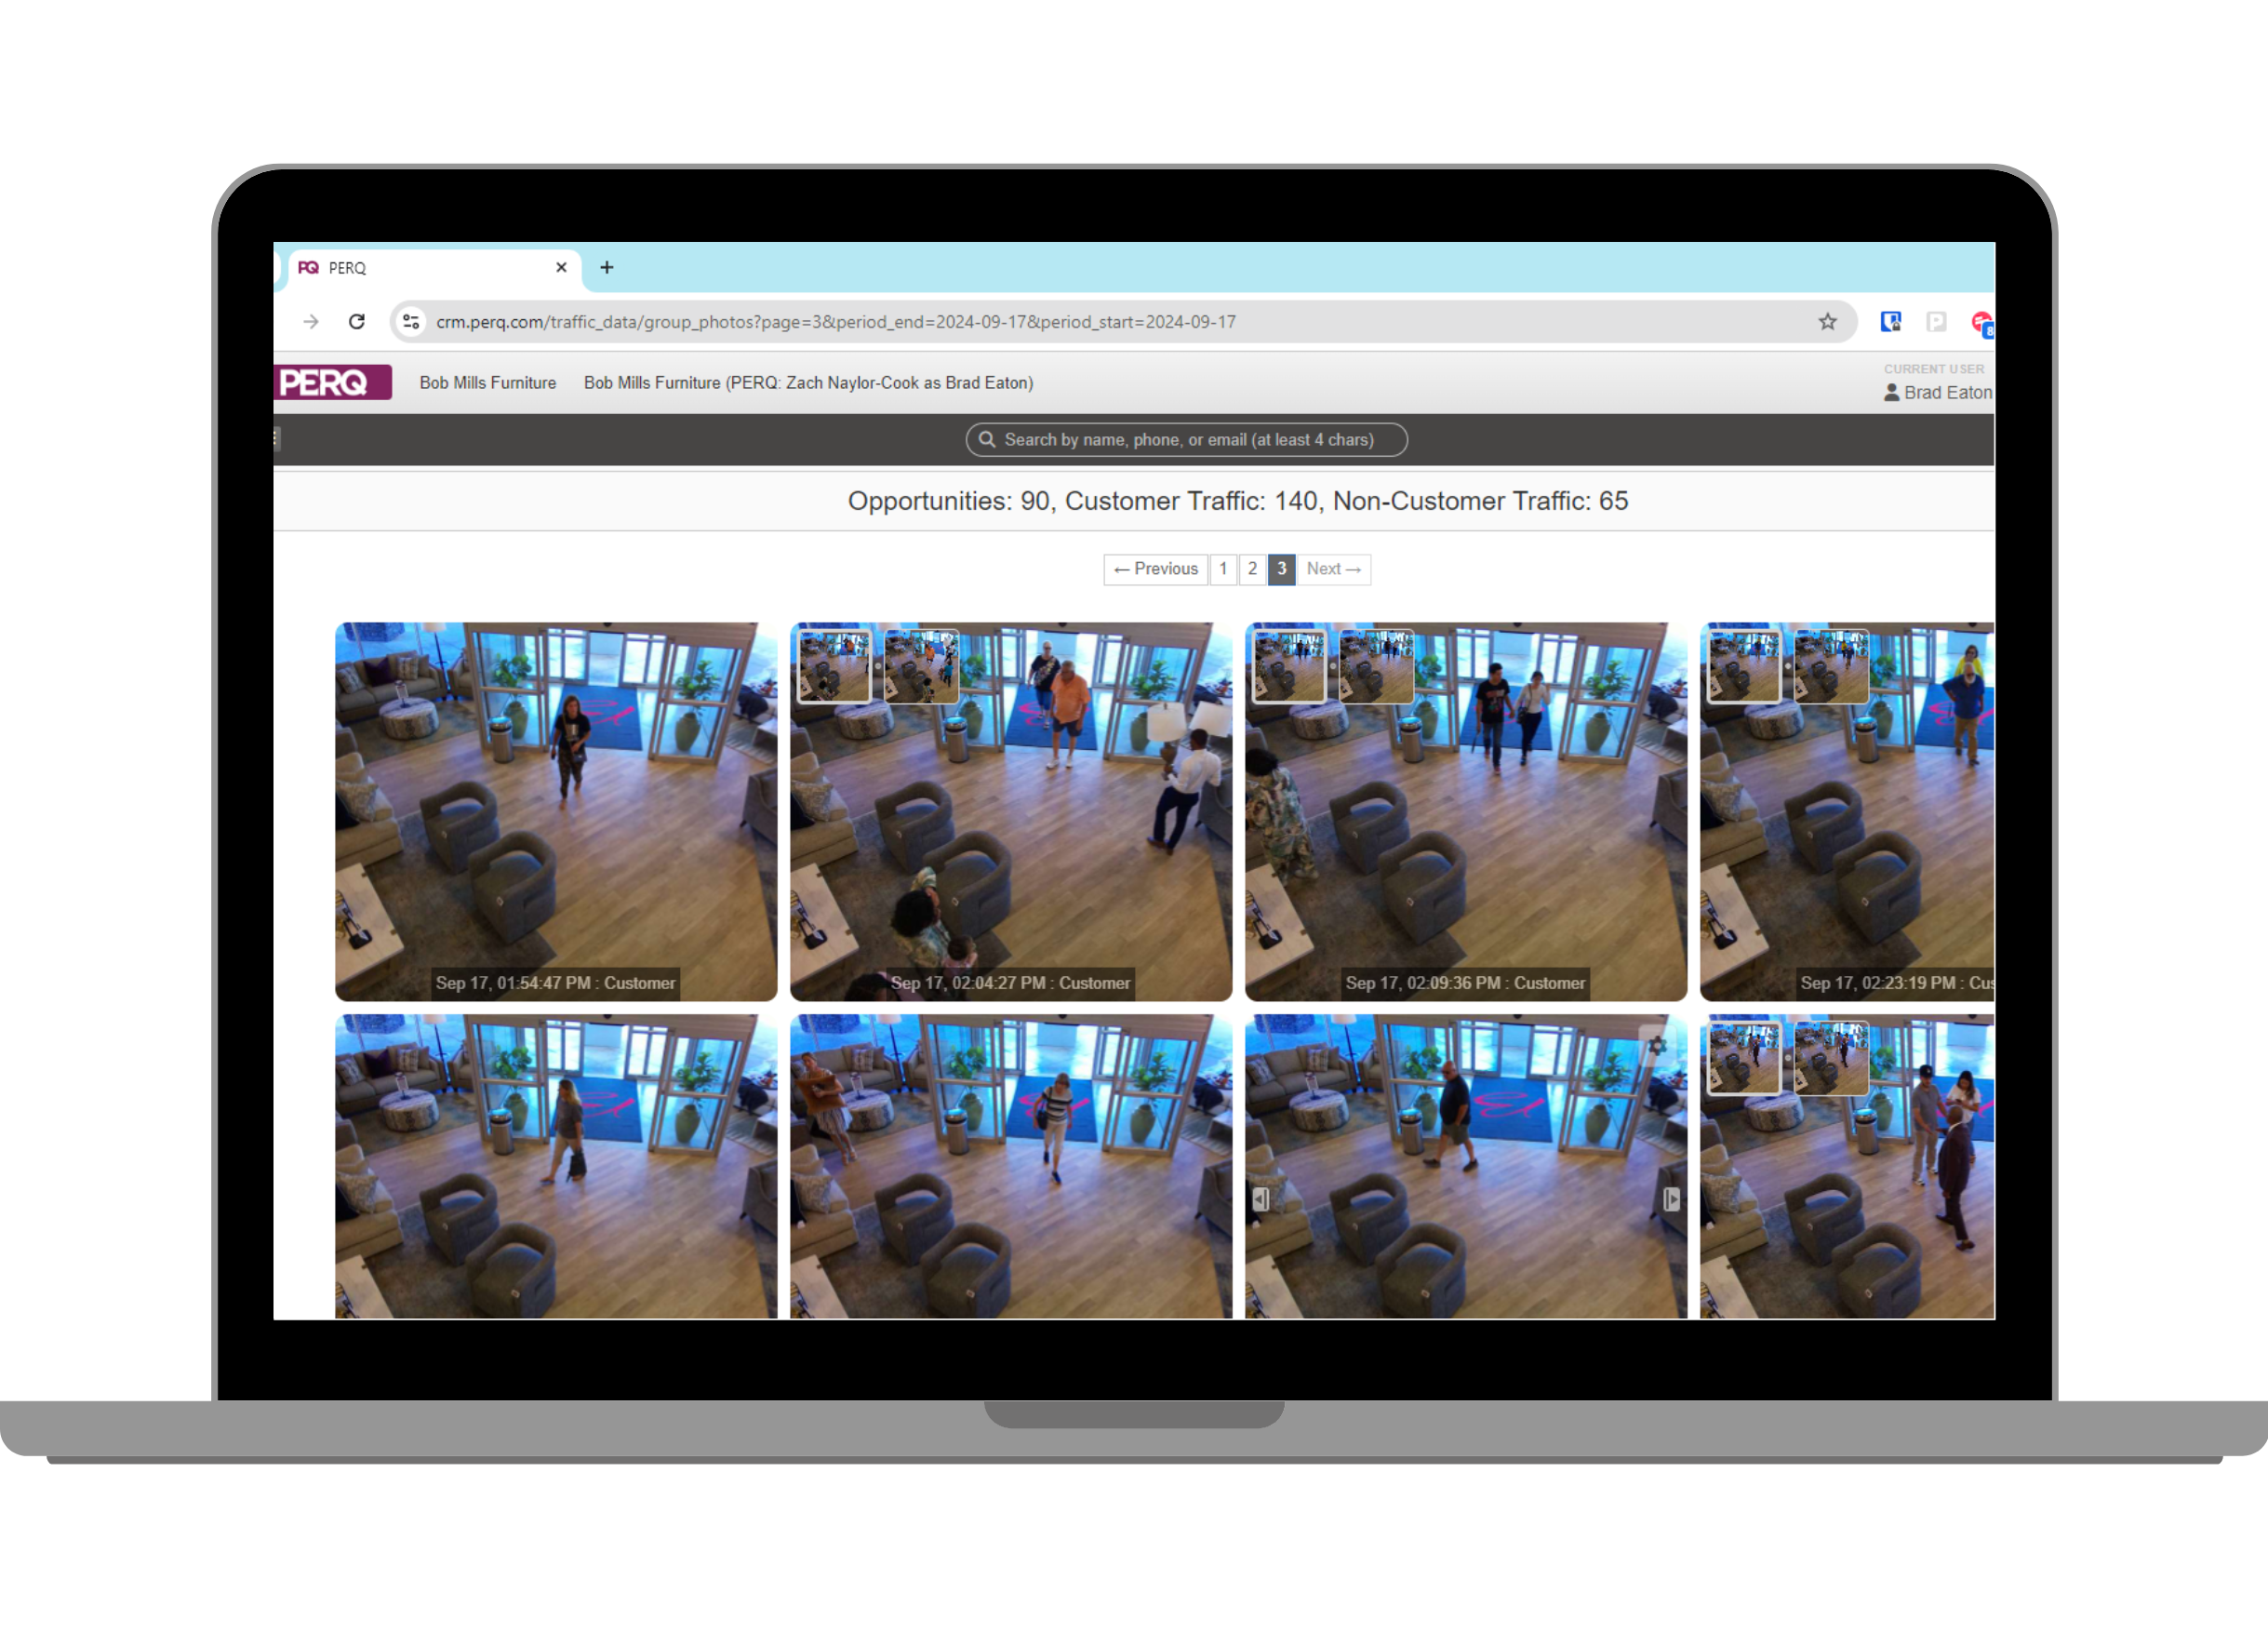Select second small thumbnail on 02:04:27 PM photo

click(921, 665)
